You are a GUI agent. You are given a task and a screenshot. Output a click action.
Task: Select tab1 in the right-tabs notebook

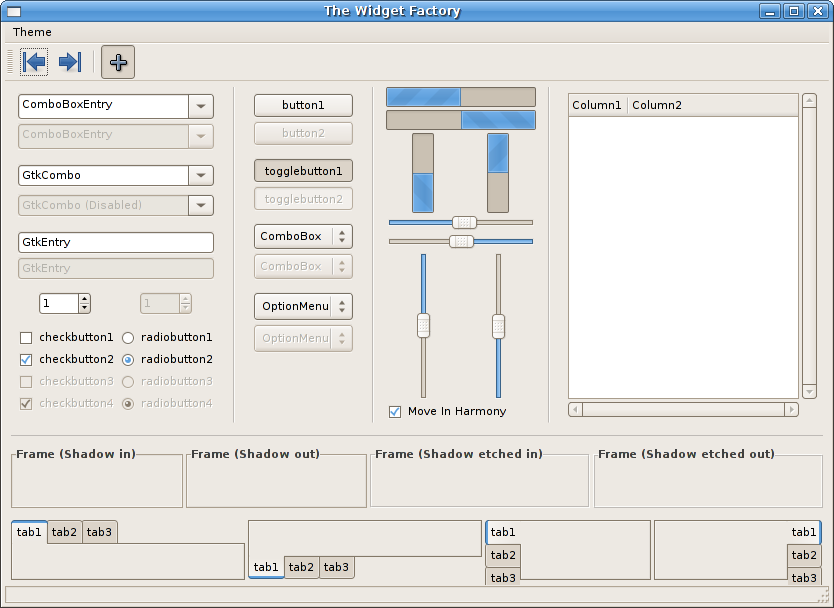[804, 532]
